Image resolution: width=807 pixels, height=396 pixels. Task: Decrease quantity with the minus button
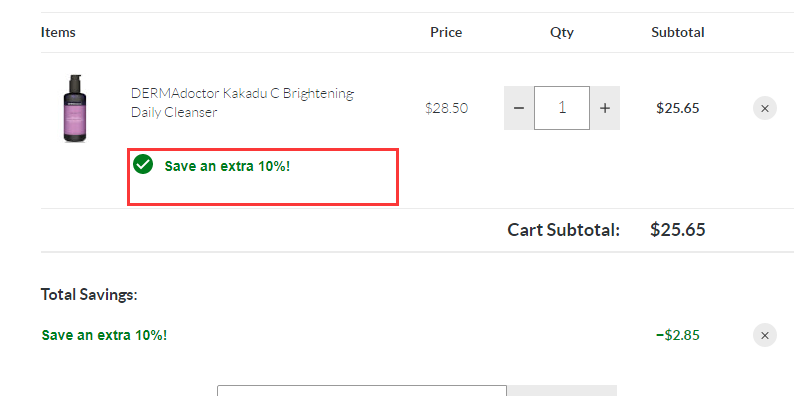click(519, 108)
